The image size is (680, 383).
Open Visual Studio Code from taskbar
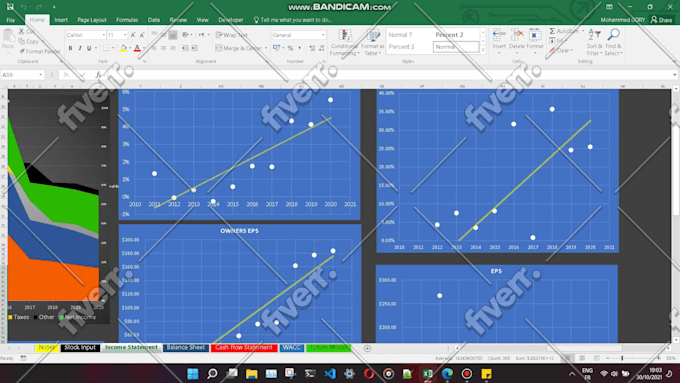point(330,373)
